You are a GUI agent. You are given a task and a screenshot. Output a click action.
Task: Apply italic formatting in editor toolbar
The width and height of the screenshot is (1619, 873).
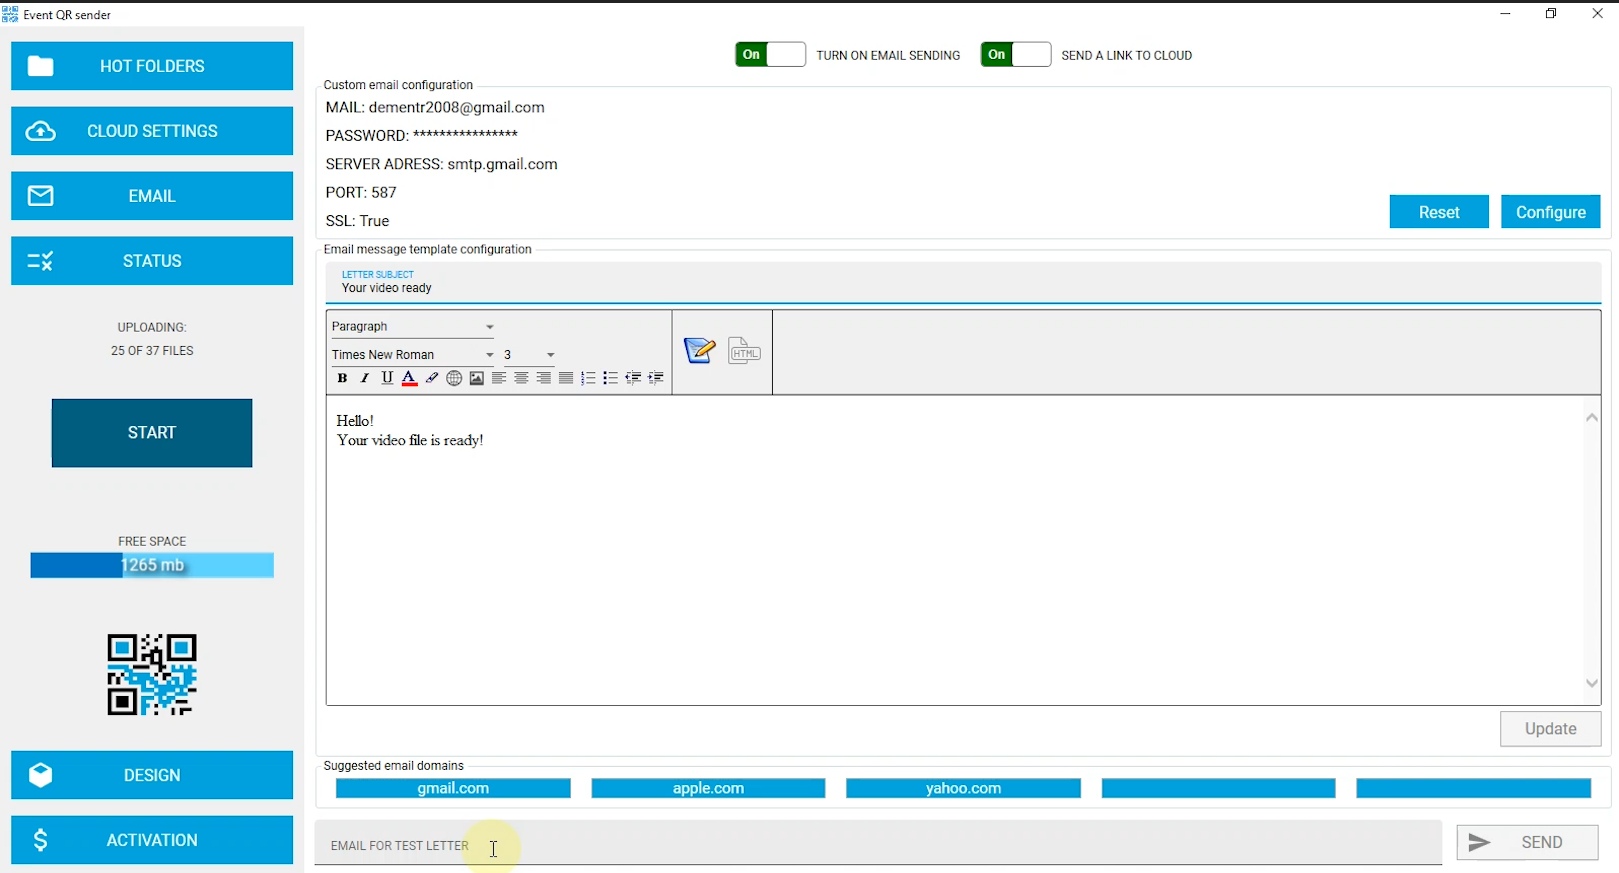[x=364, y=378]
